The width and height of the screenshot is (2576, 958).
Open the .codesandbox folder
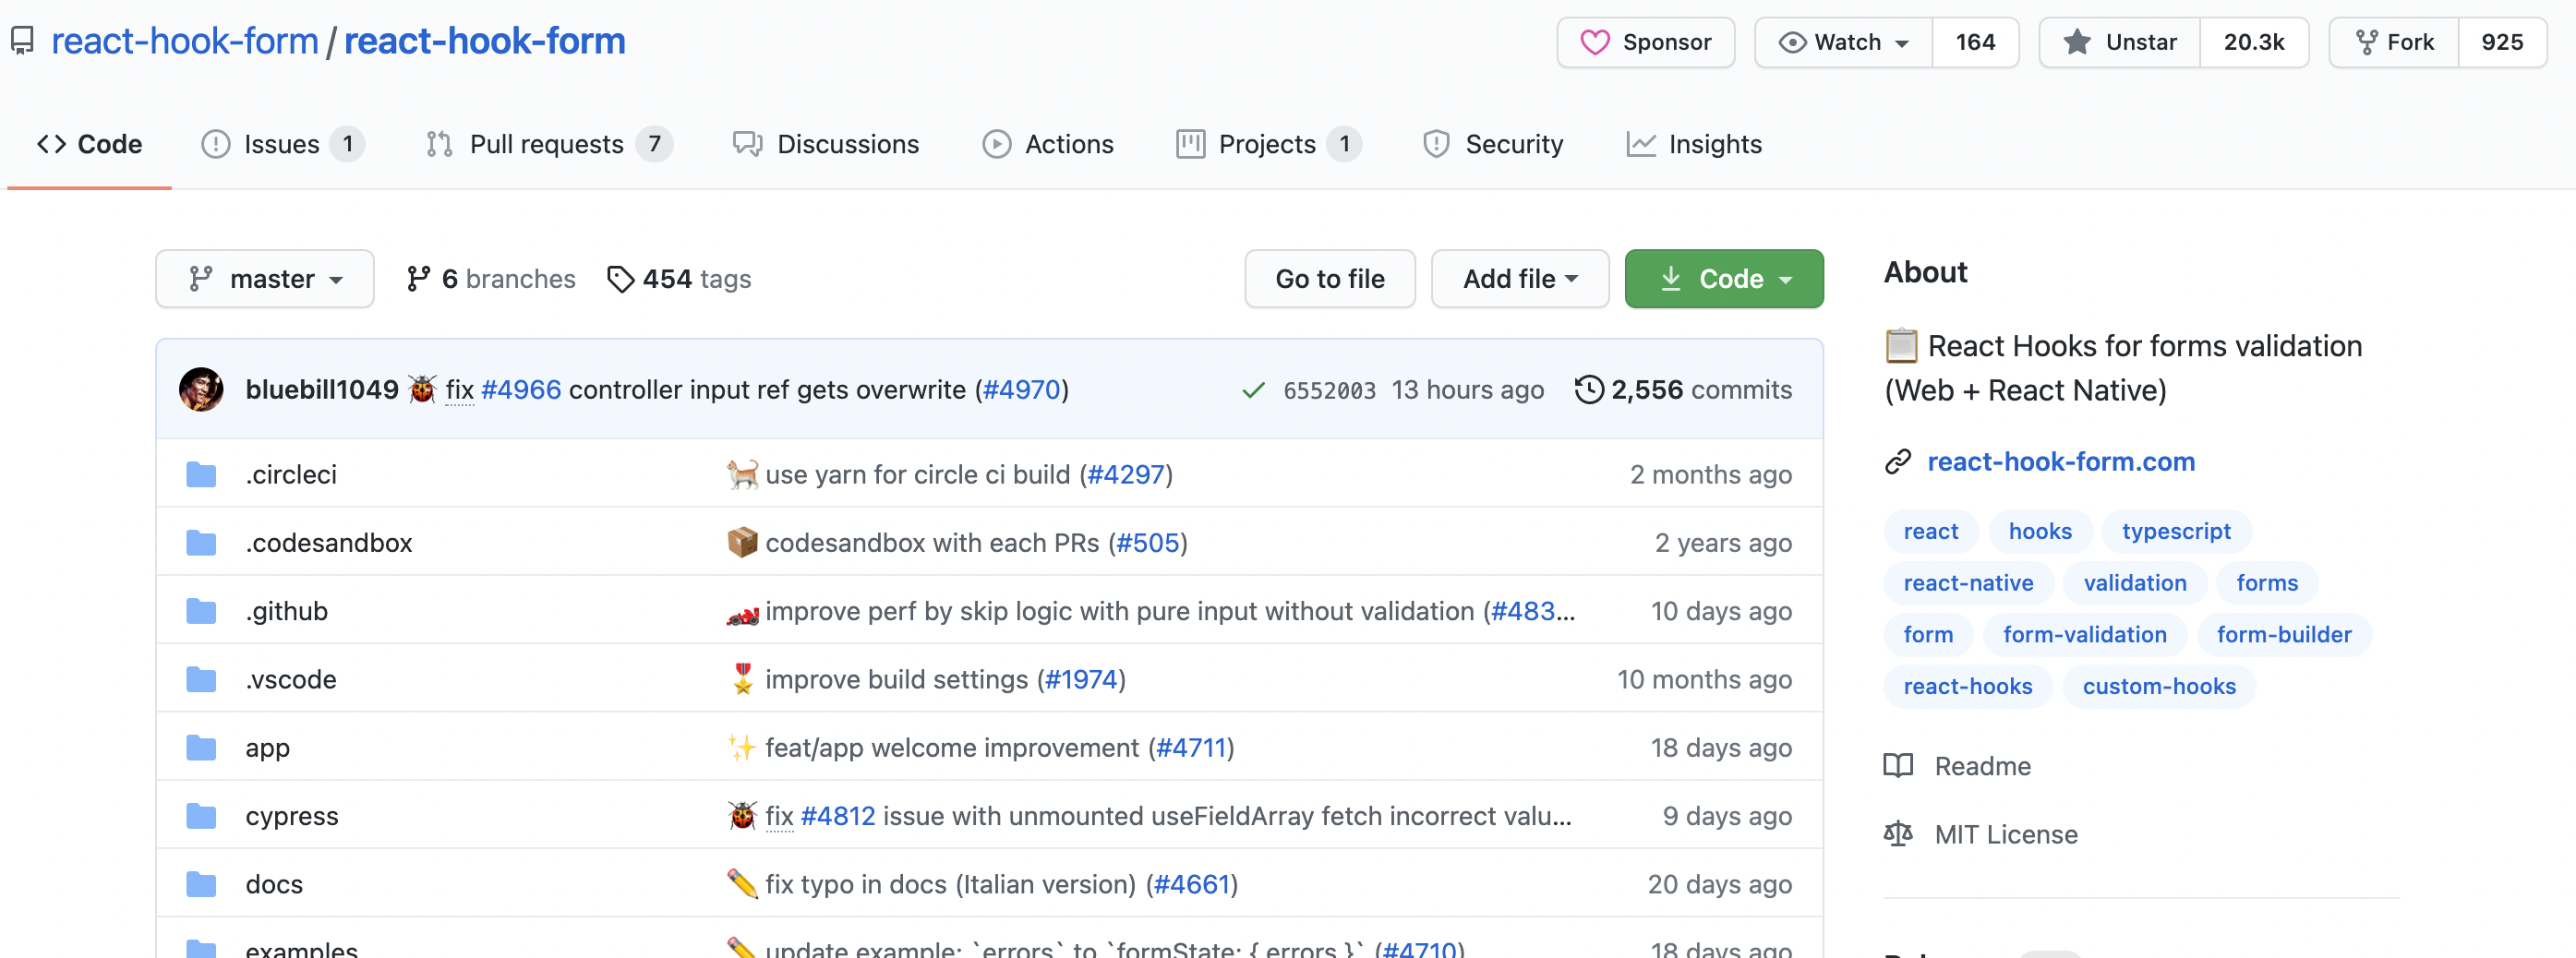click(329, 542)
